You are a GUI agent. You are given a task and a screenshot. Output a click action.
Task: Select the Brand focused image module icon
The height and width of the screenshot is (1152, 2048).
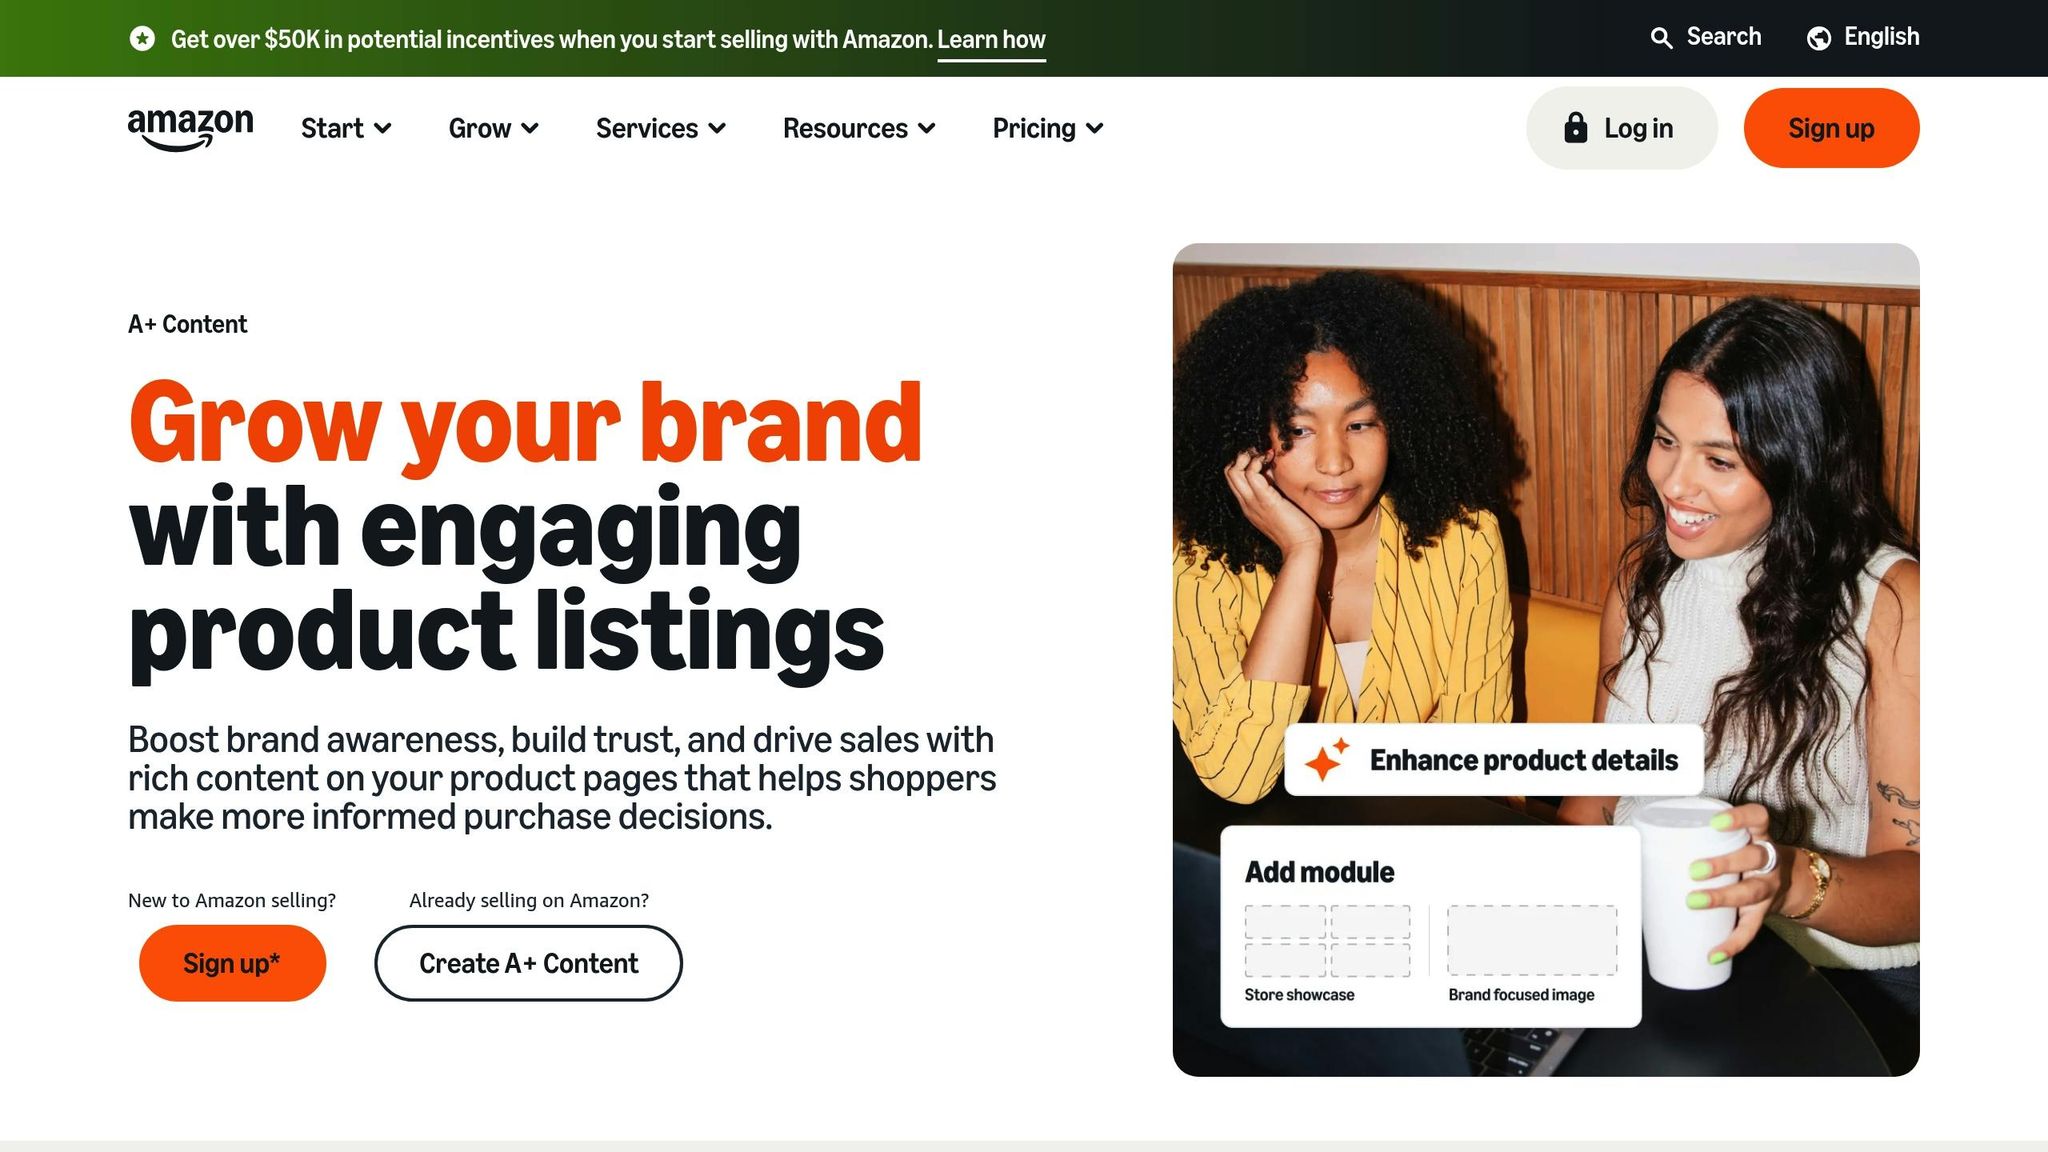pos(1531,940)
